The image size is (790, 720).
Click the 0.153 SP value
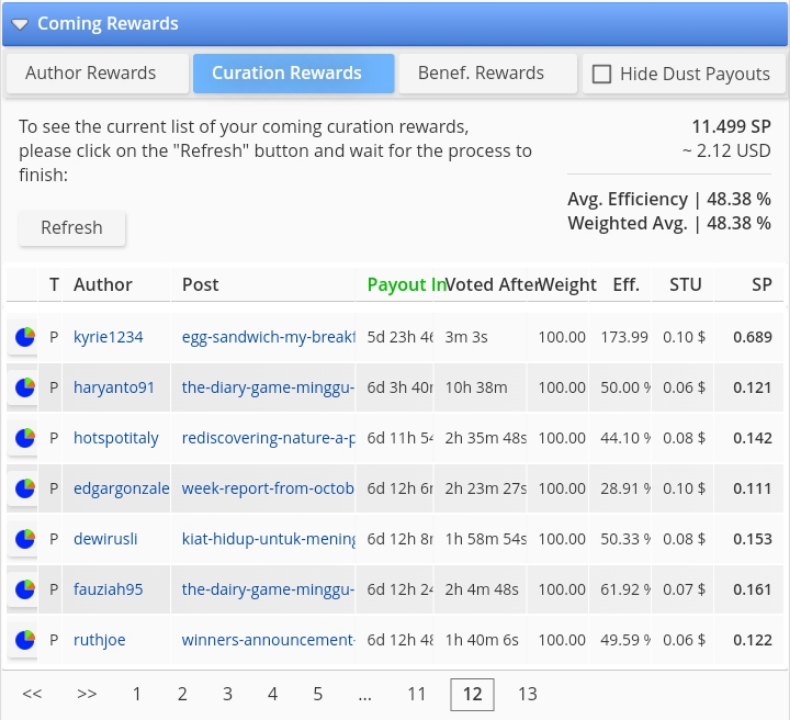[x=752, y=539]
